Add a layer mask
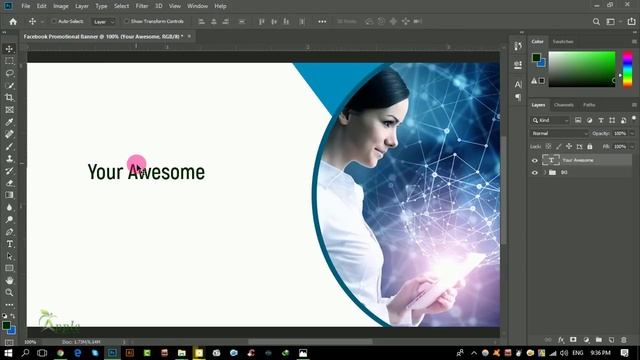Viewport: 640px width, 360px height. coord(573,340)
